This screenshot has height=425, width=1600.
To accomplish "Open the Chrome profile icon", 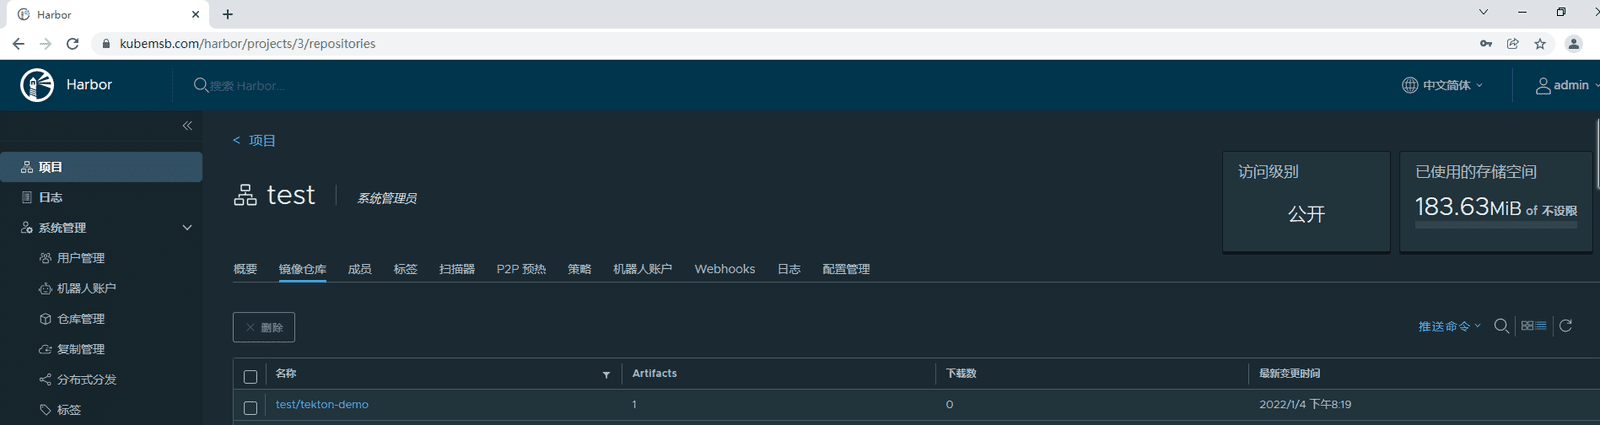I will (x=1573, y=44).
